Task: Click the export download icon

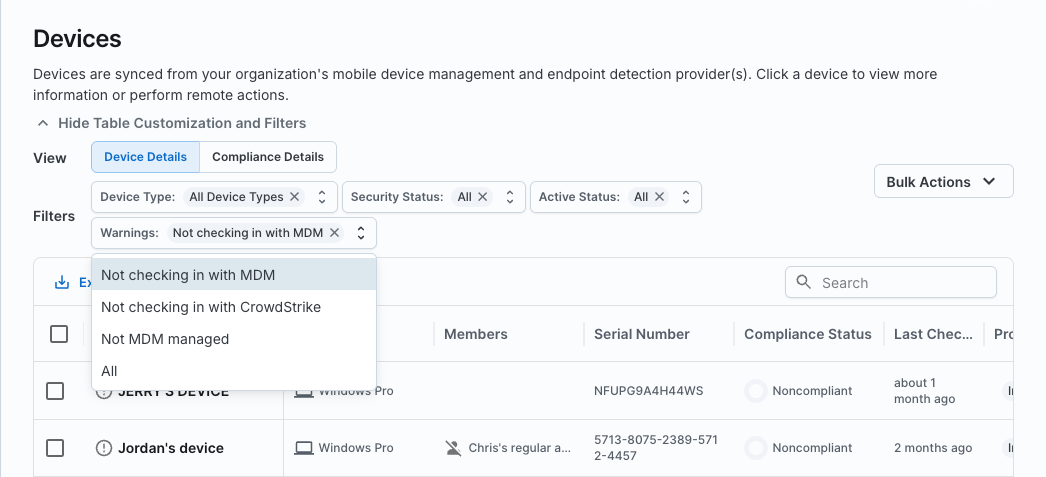Action: 62,283
